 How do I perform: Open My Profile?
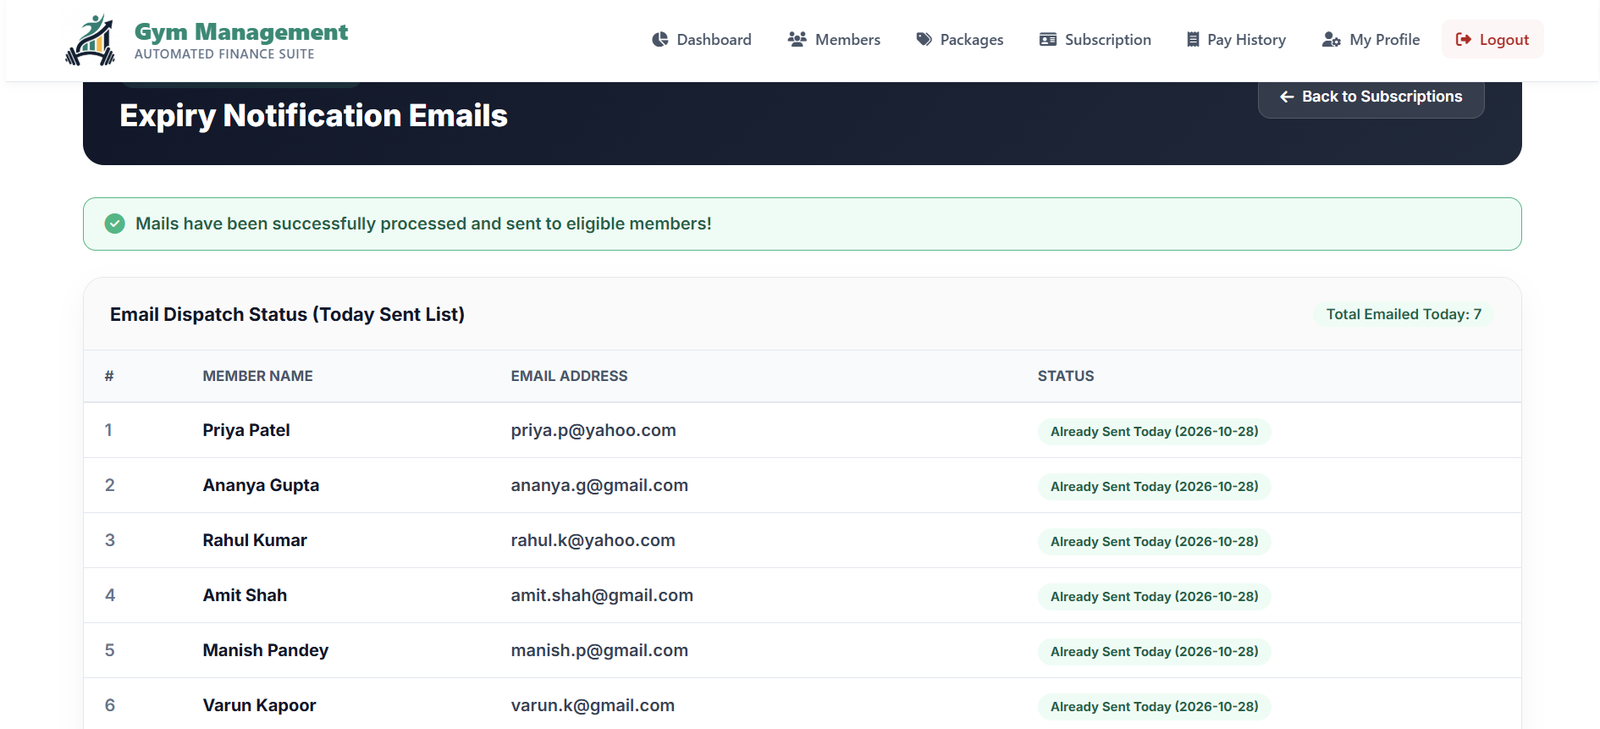1371,40
